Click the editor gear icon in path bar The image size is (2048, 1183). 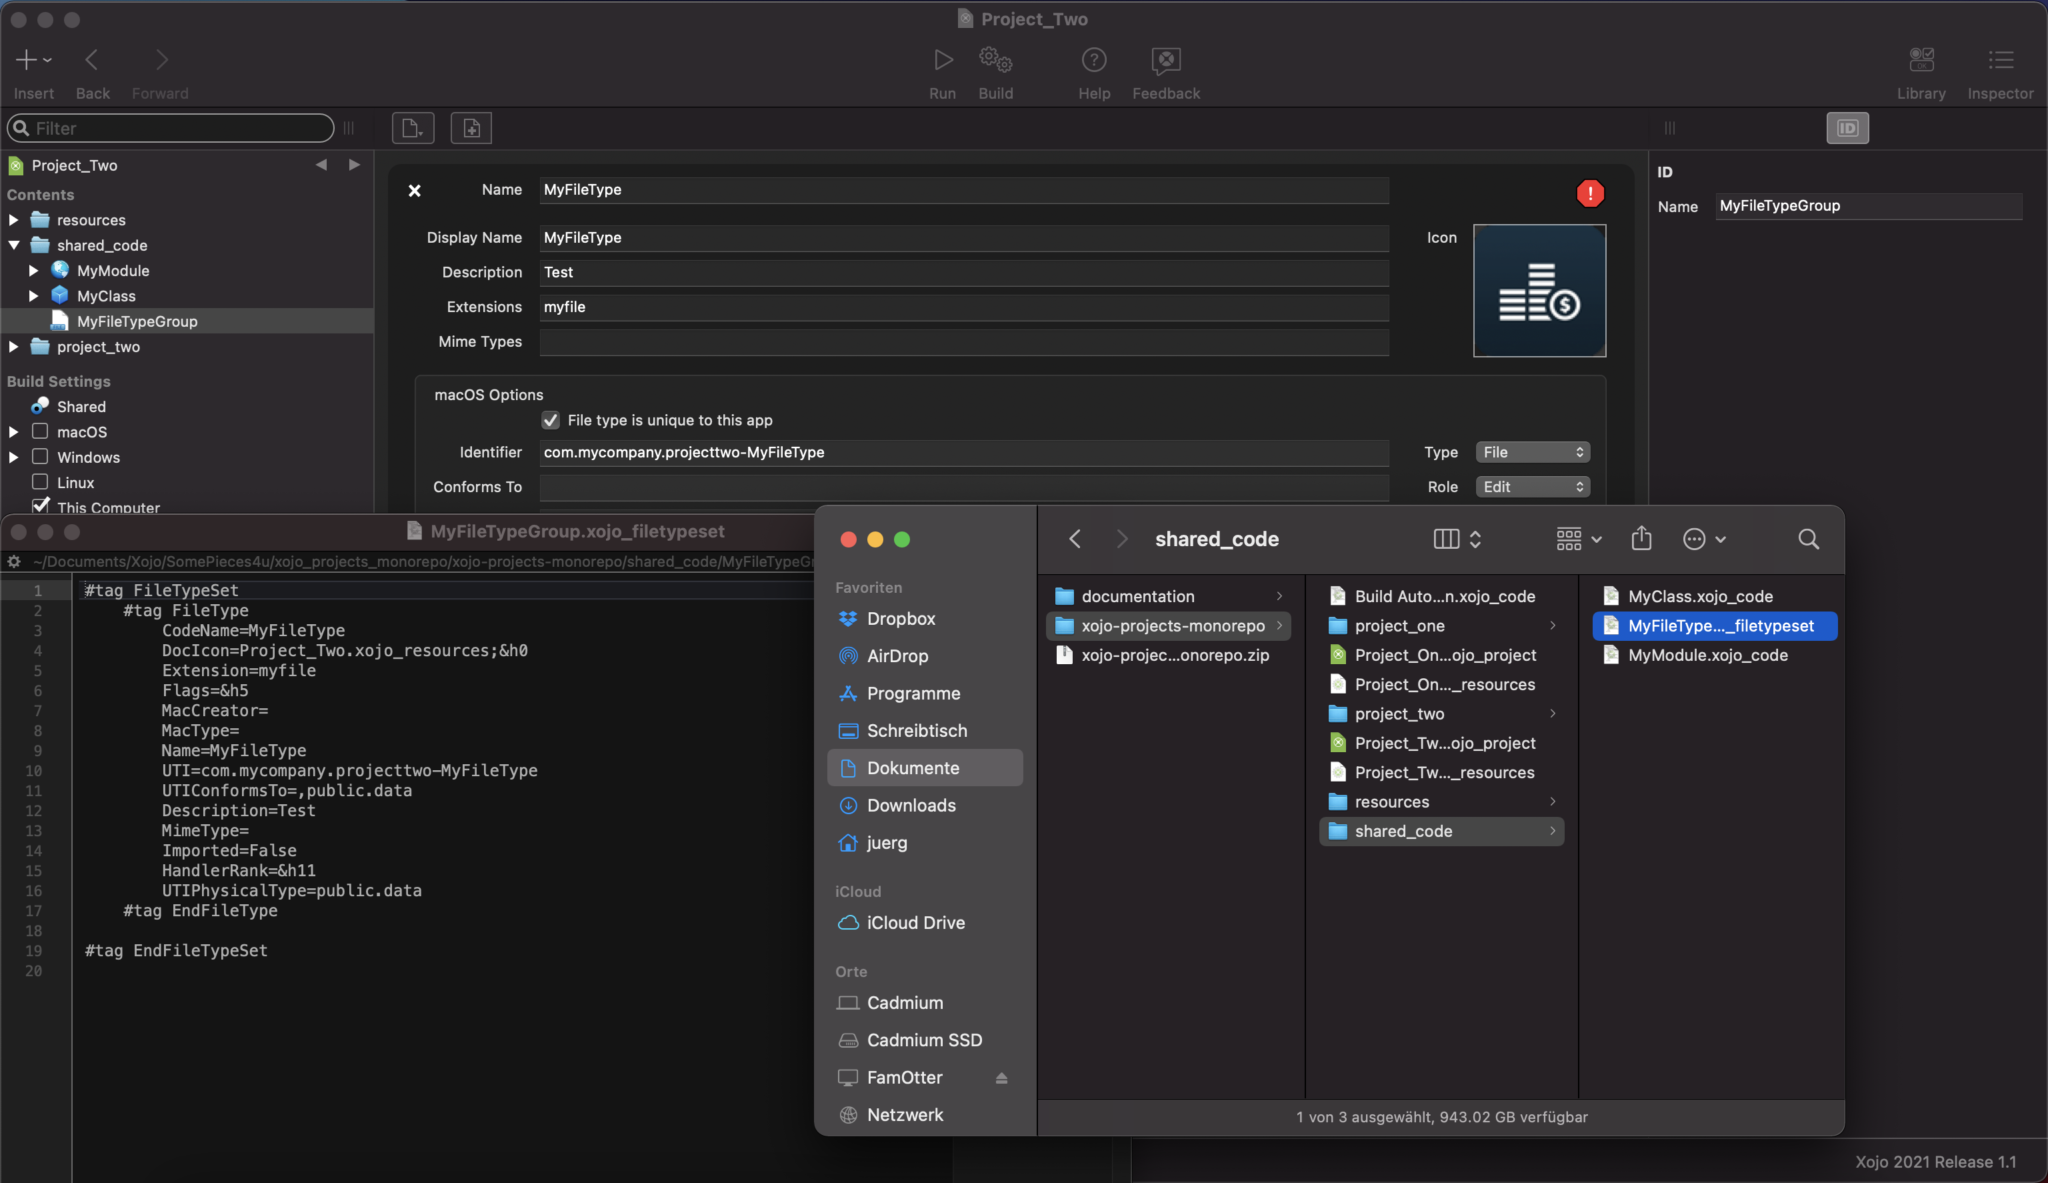click(14, 562)
